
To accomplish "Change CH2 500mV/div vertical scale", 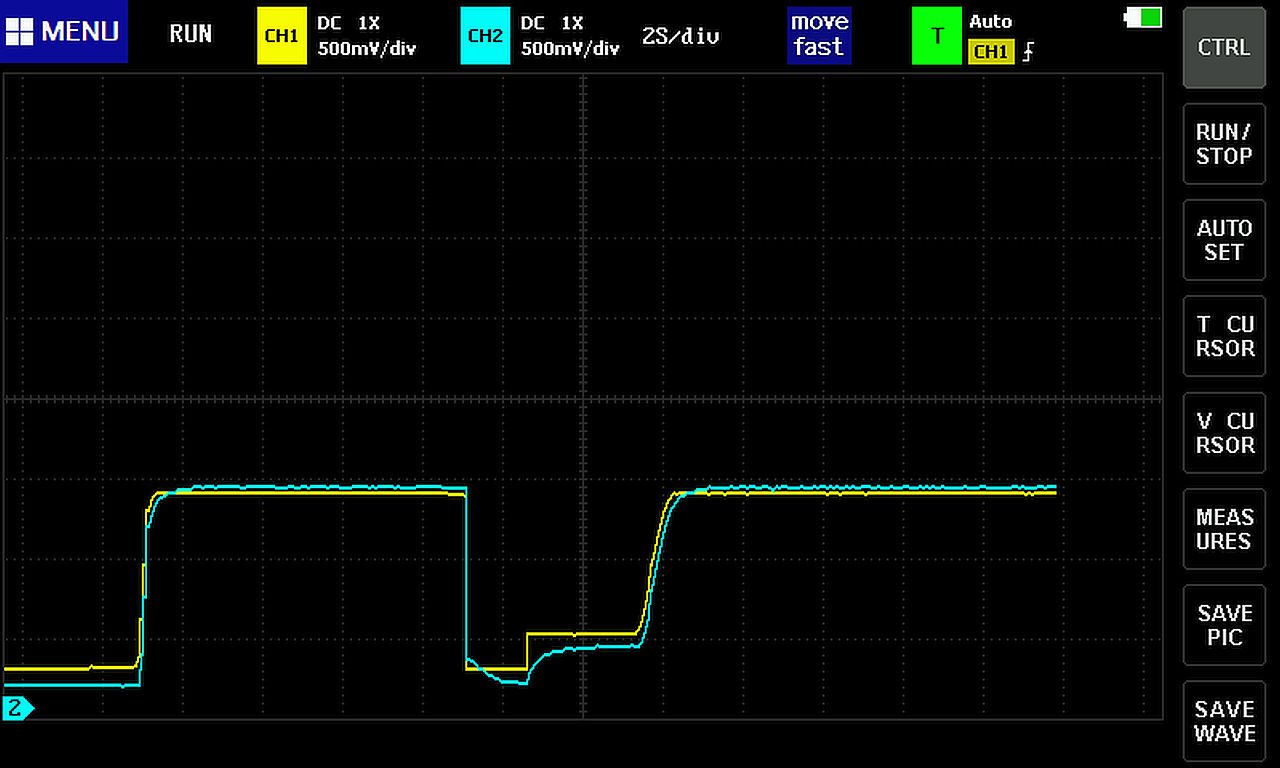I will [570, 49].
